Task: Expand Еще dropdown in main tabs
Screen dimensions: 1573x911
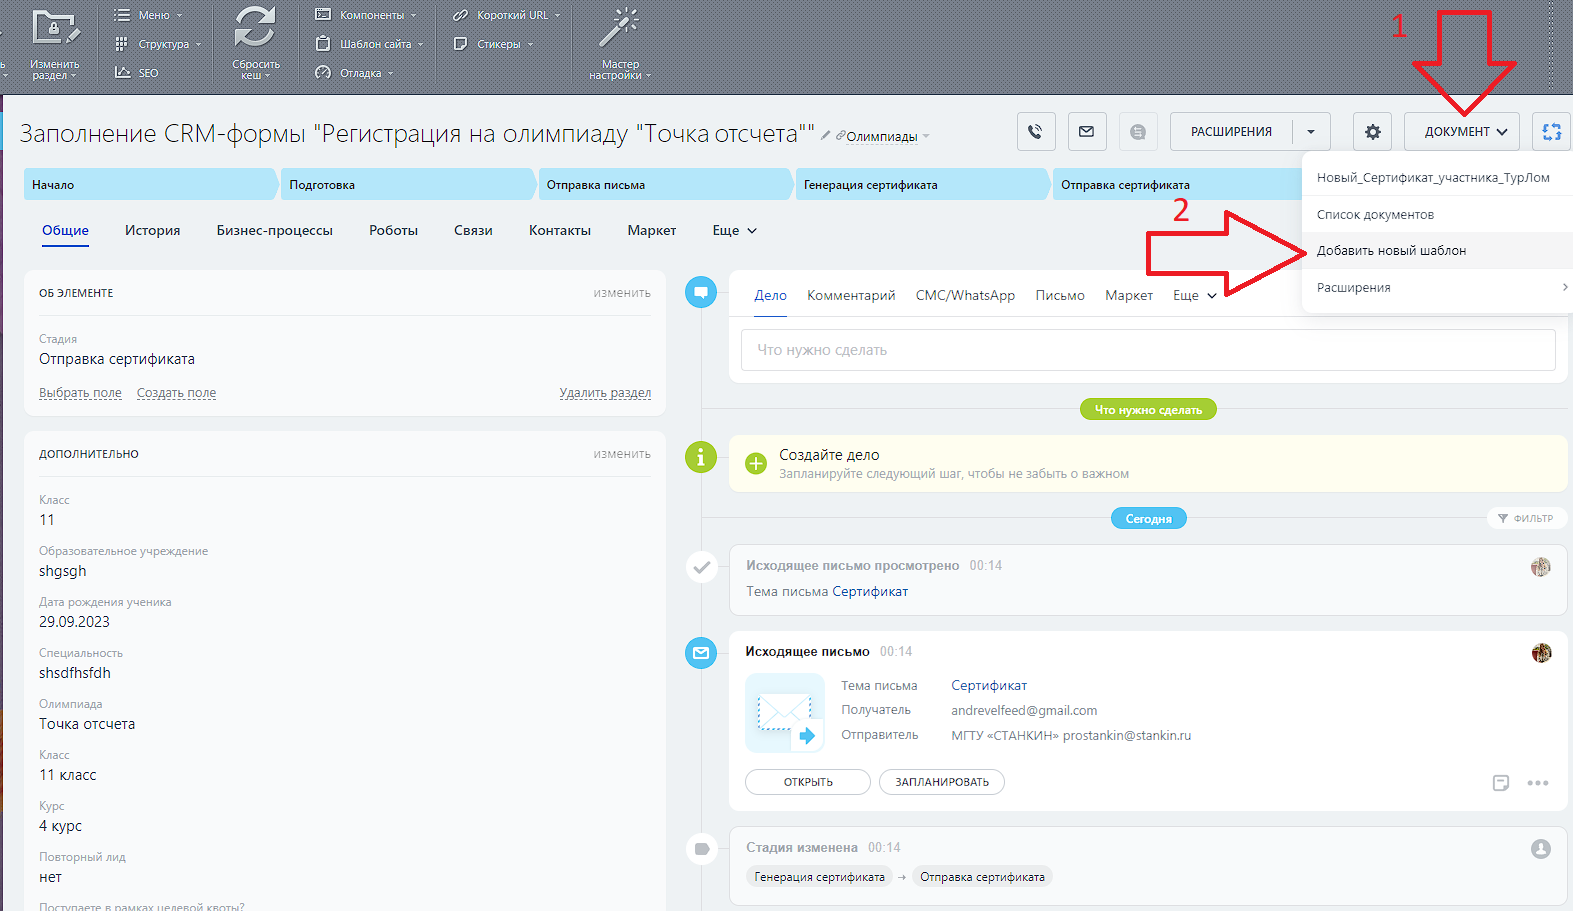Action: (x=735, y=230)
